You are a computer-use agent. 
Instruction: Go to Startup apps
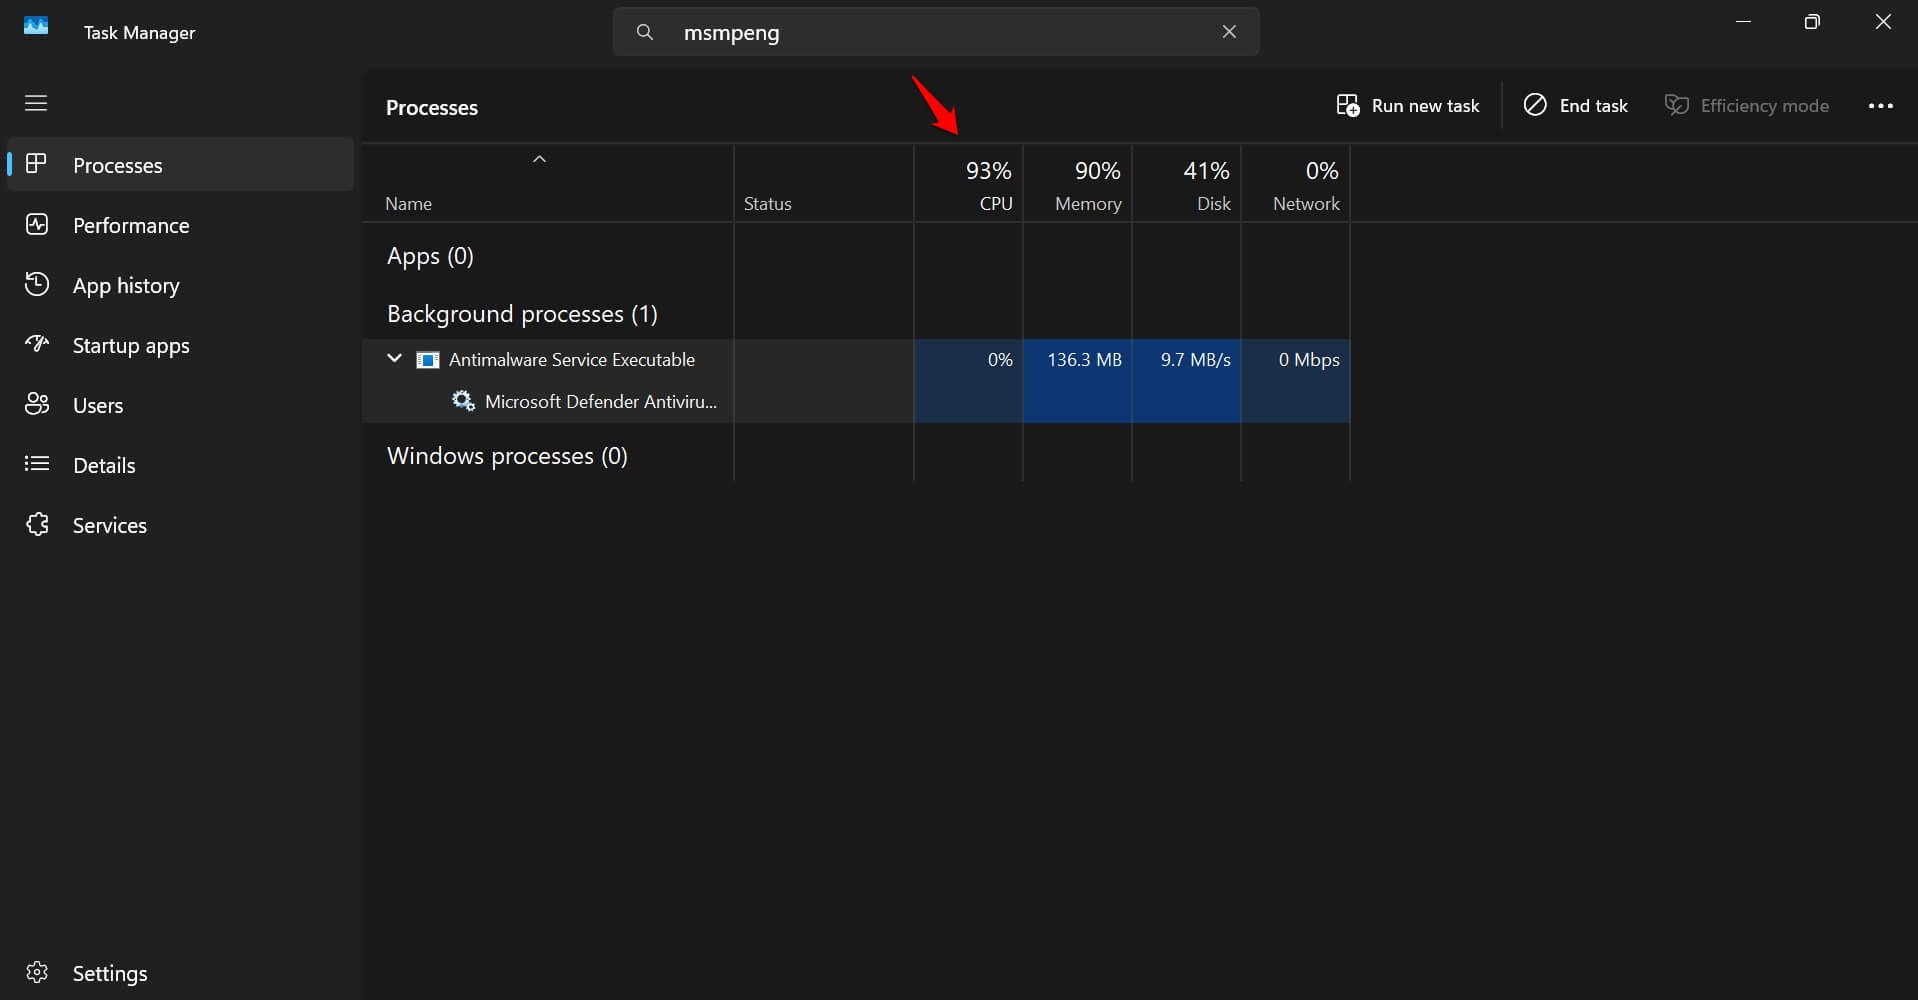pyautogui.click(x=180, y=345)
